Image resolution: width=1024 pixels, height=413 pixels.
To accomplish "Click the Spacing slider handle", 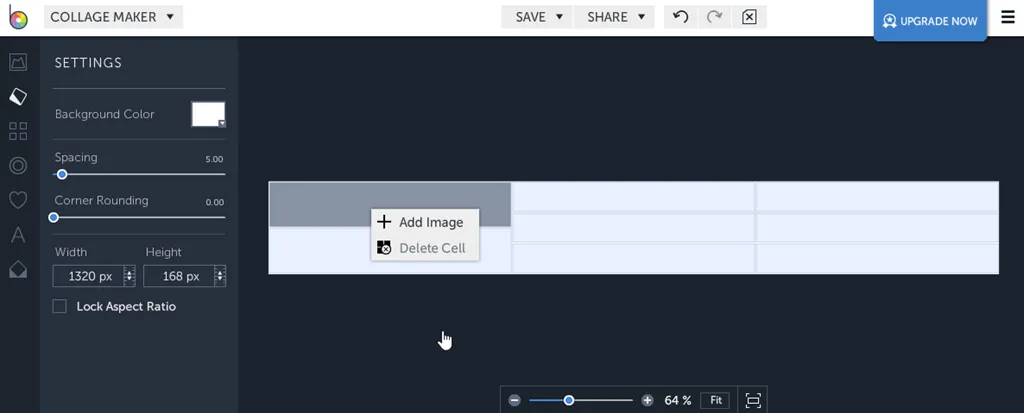I will point(62,174).
